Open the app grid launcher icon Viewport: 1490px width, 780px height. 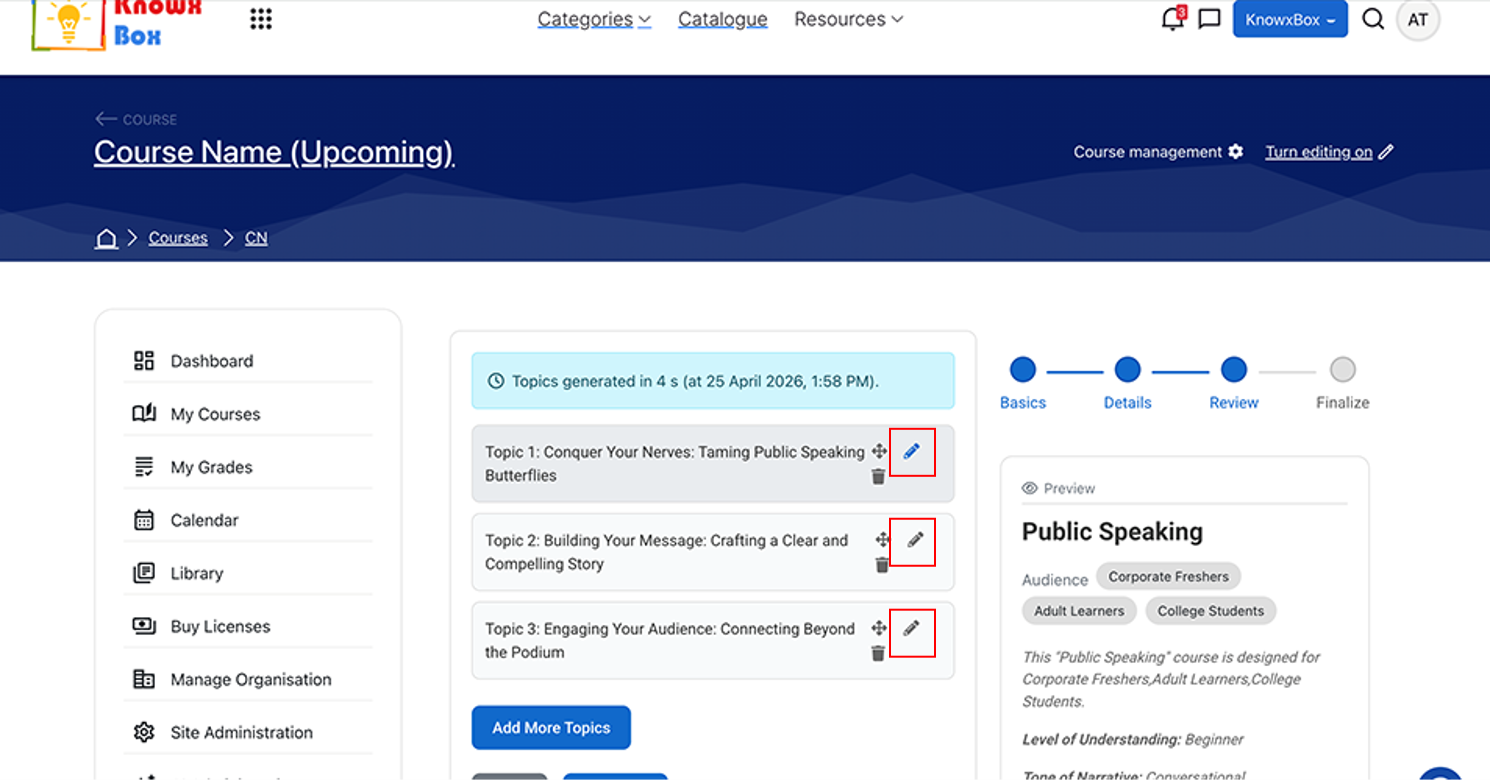[261, 19]
